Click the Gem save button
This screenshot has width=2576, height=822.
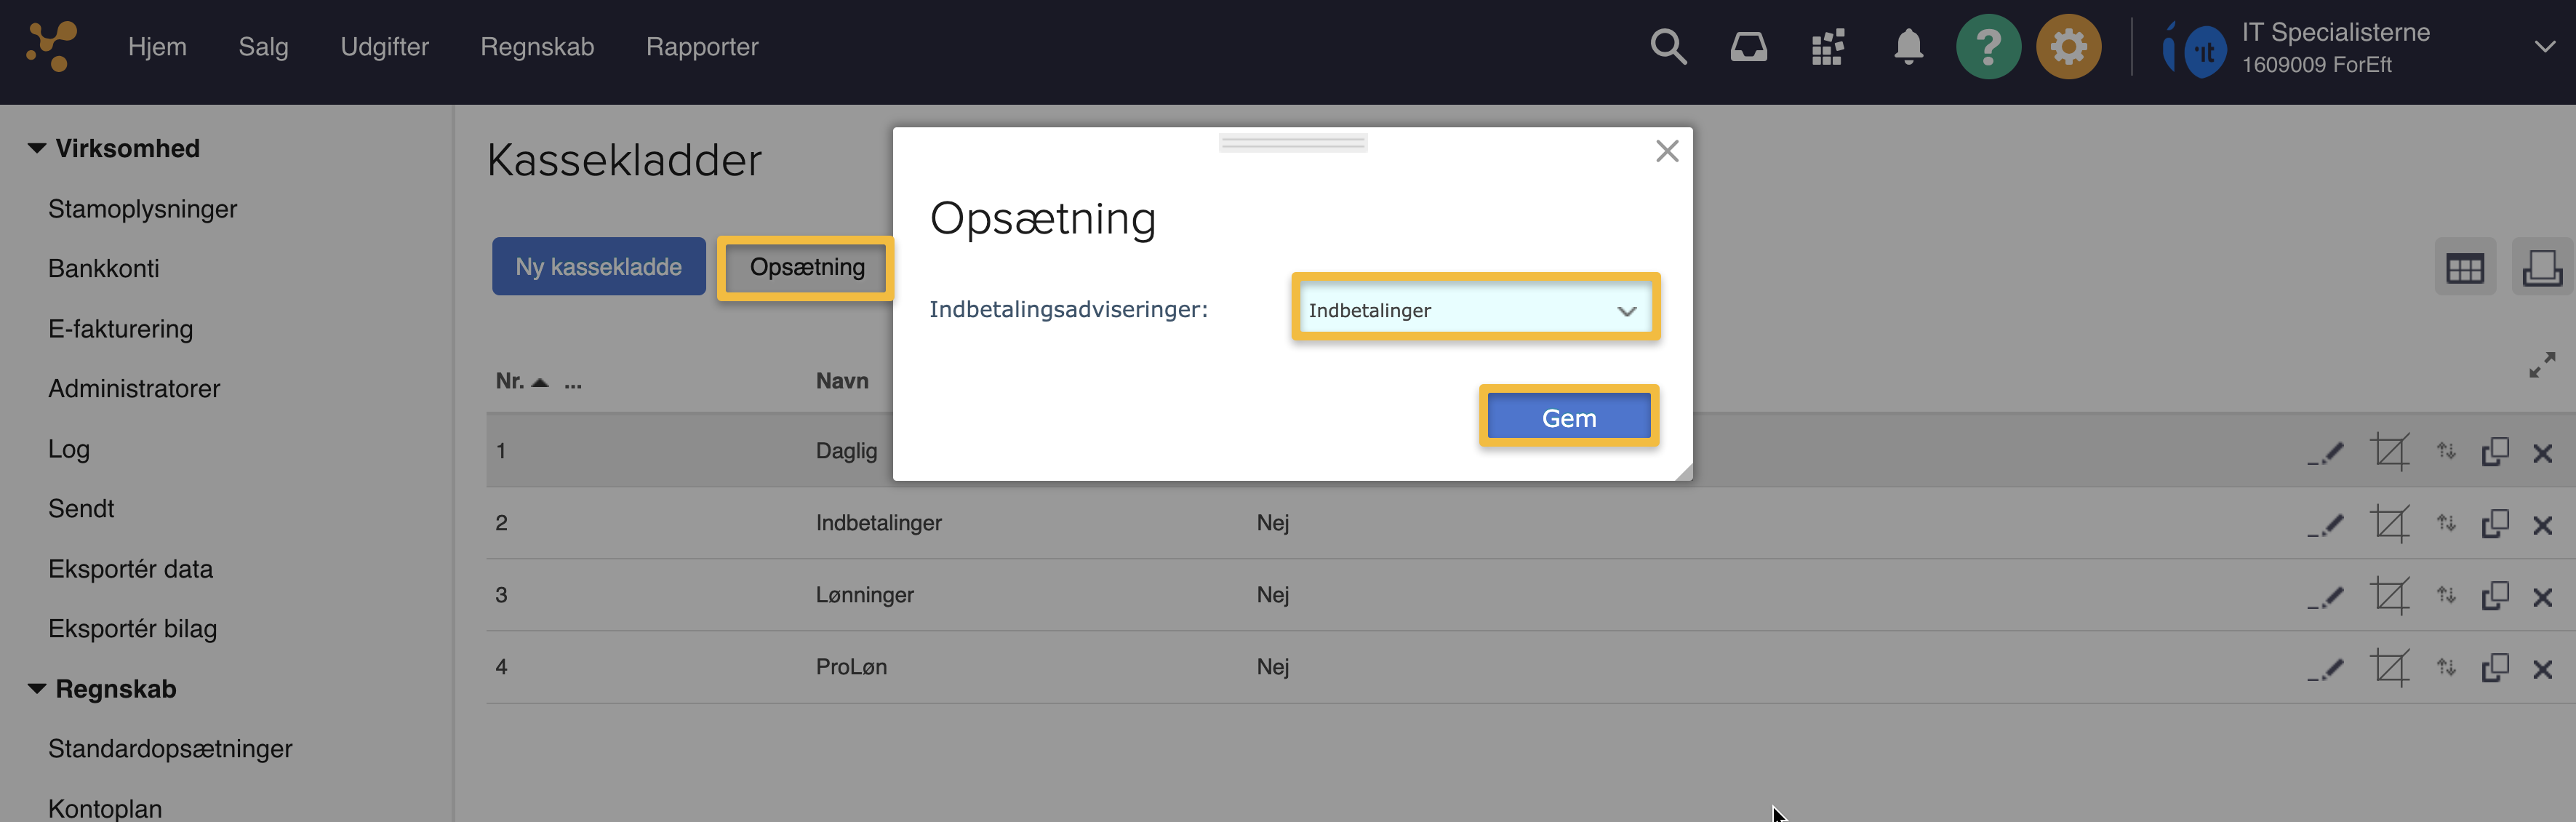point(1568,418)
